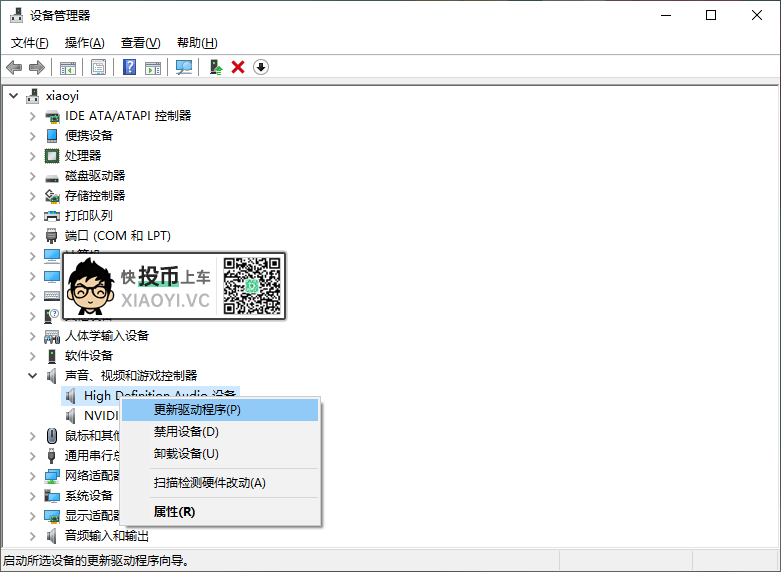781x572 pixels.
Task: Click the 磁盘驱动器 drive icon
Action: pos(52,177)
